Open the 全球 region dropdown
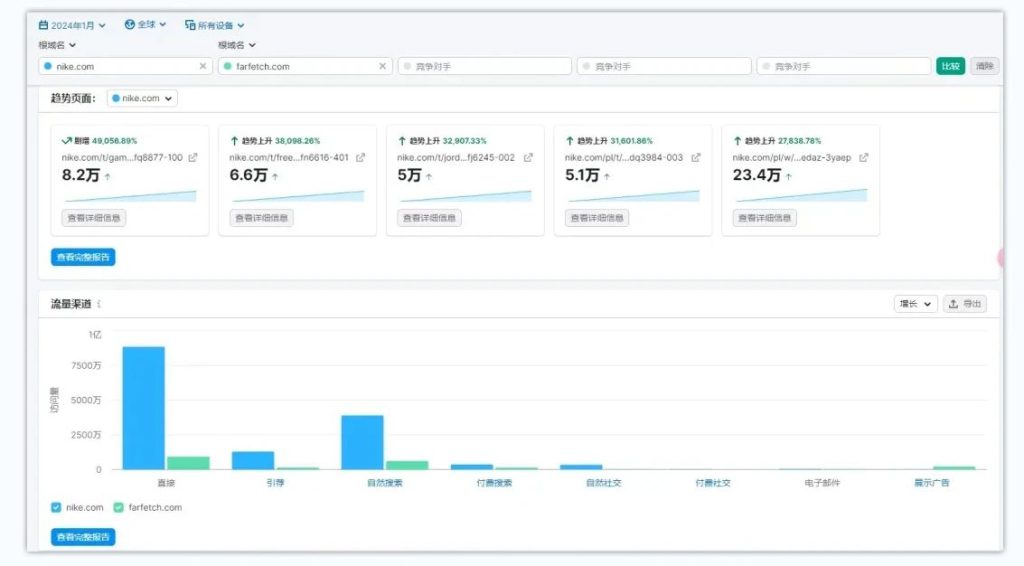1024x566 pixels. coord(145,25)
